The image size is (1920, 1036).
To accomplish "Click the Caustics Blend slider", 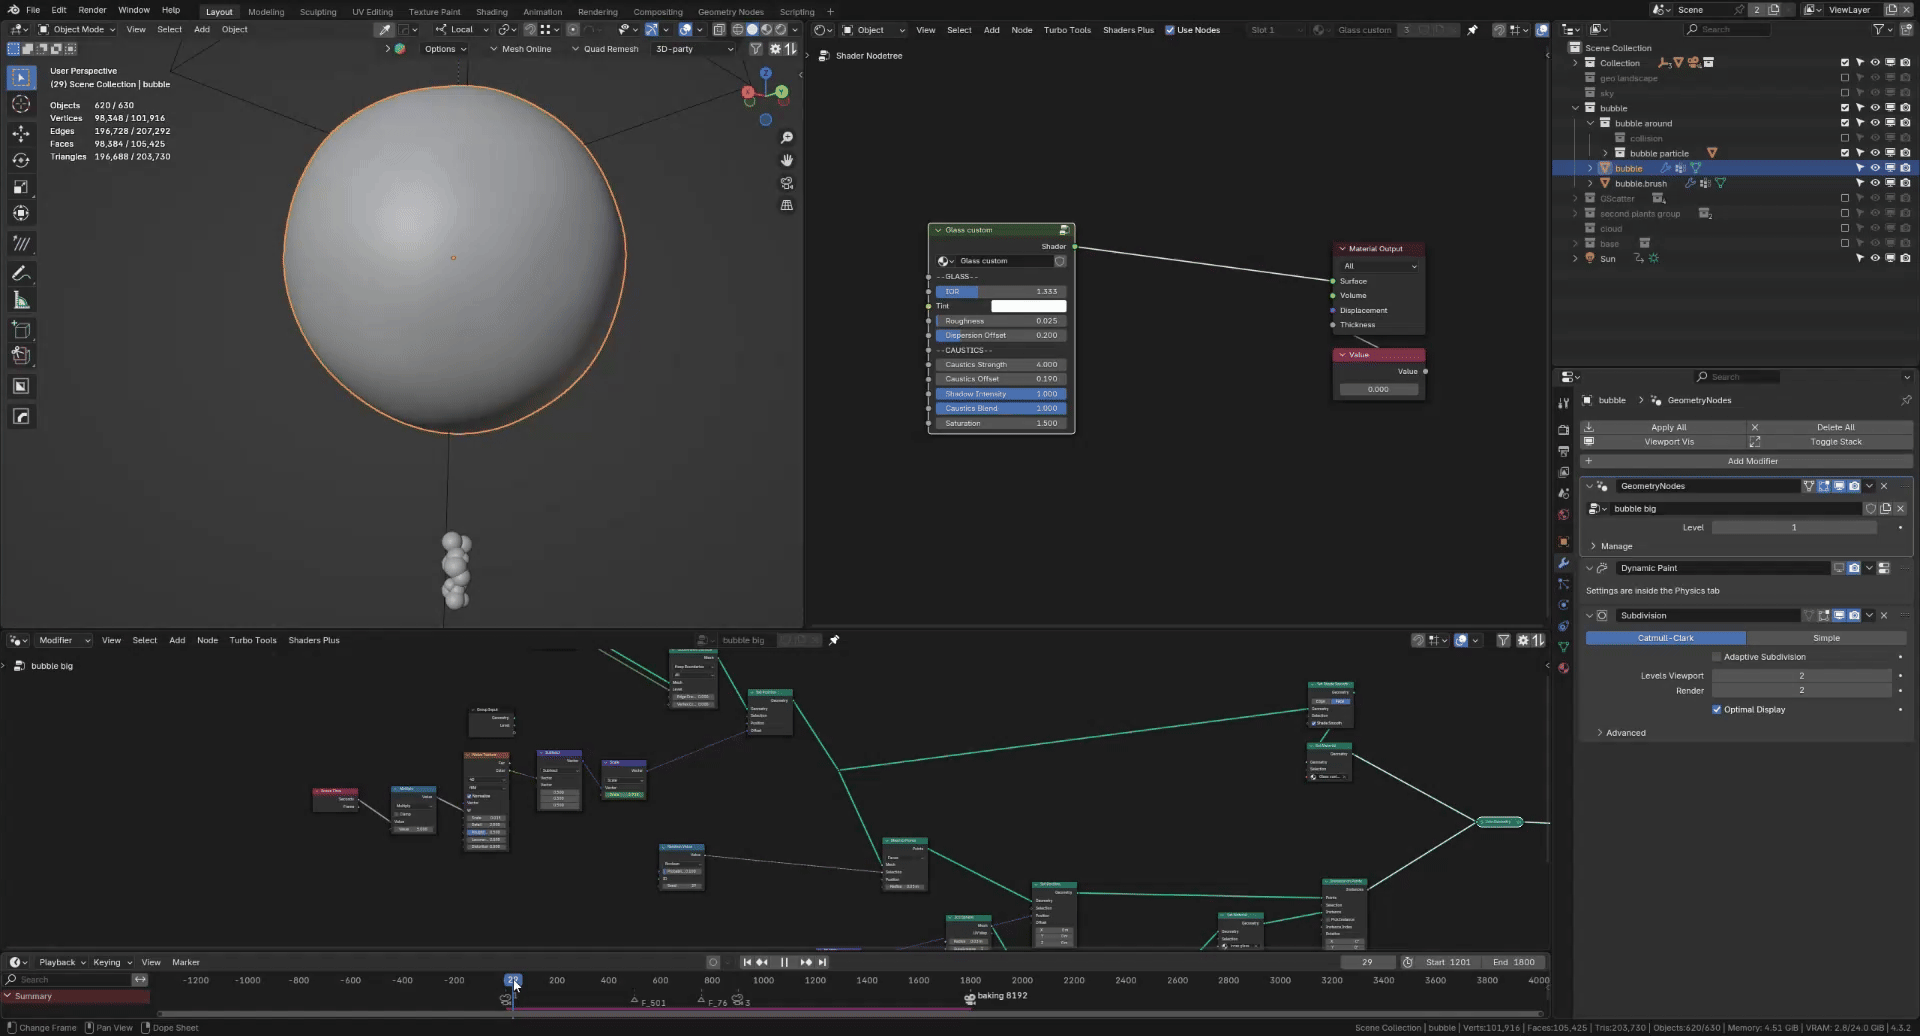I will click(x=1001, y=408).
